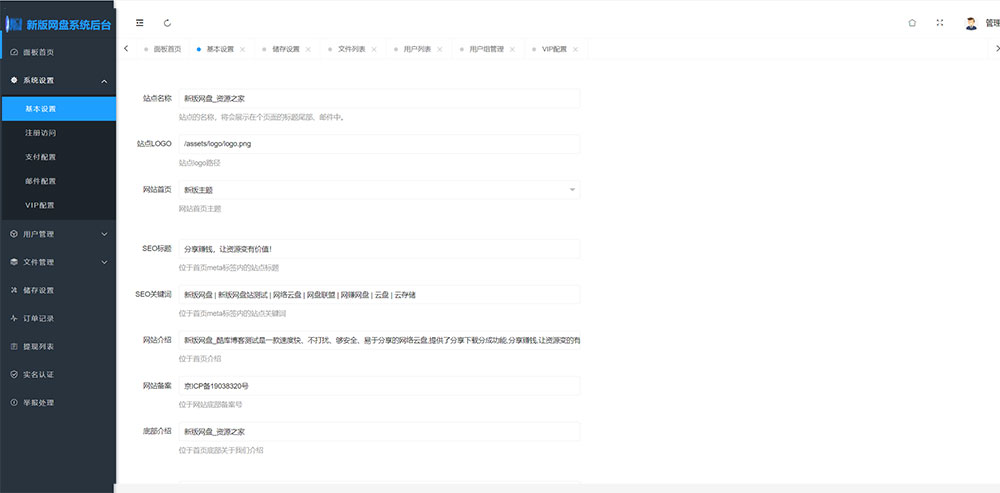The height and width of the screenshot is (493, 1000).
Task: Collapse sidebar using the menu fold icon
Action: pos(139,22)
